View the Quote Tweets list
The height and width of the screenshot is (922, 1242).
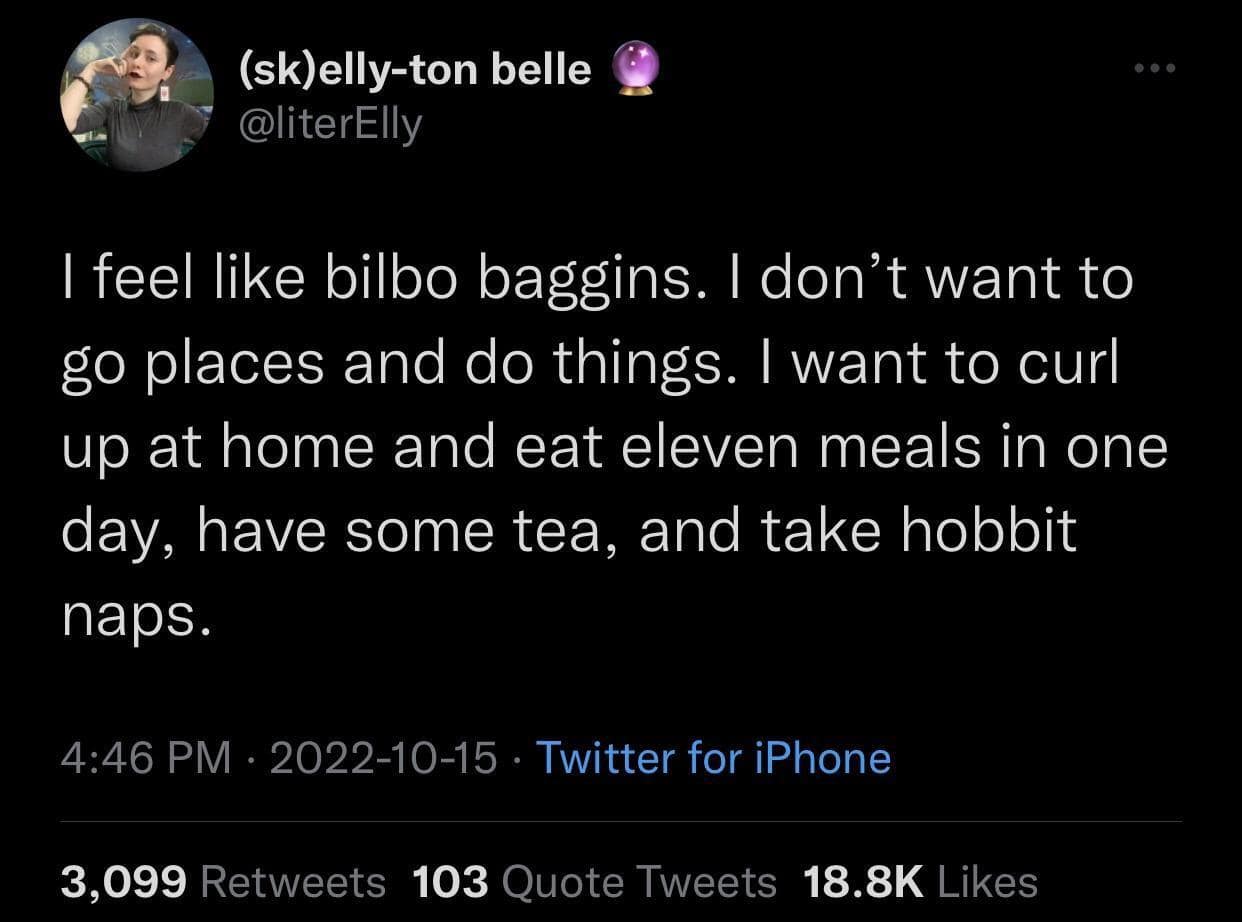pos(639,881)
